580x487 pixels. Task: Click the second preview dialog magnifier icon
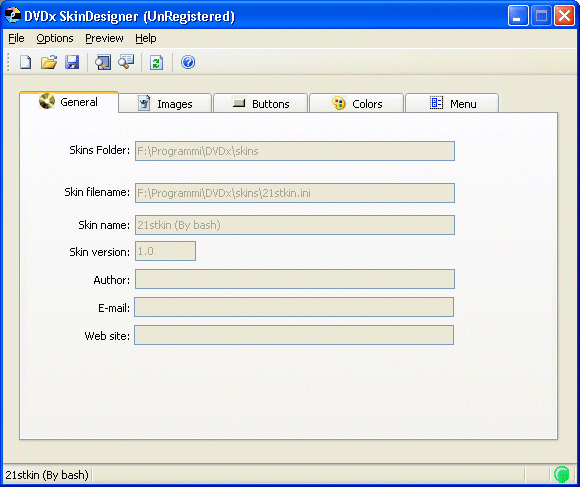126,62
